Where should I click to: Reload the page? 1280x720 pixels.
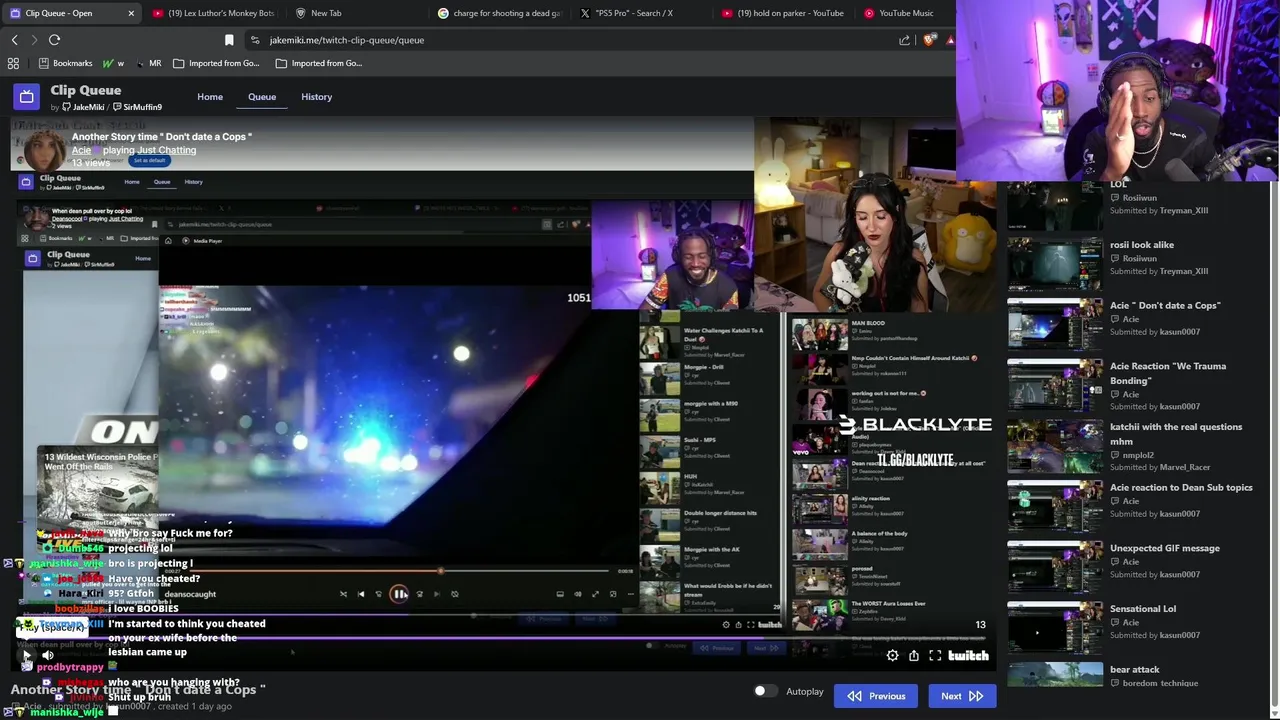(54, 40)
